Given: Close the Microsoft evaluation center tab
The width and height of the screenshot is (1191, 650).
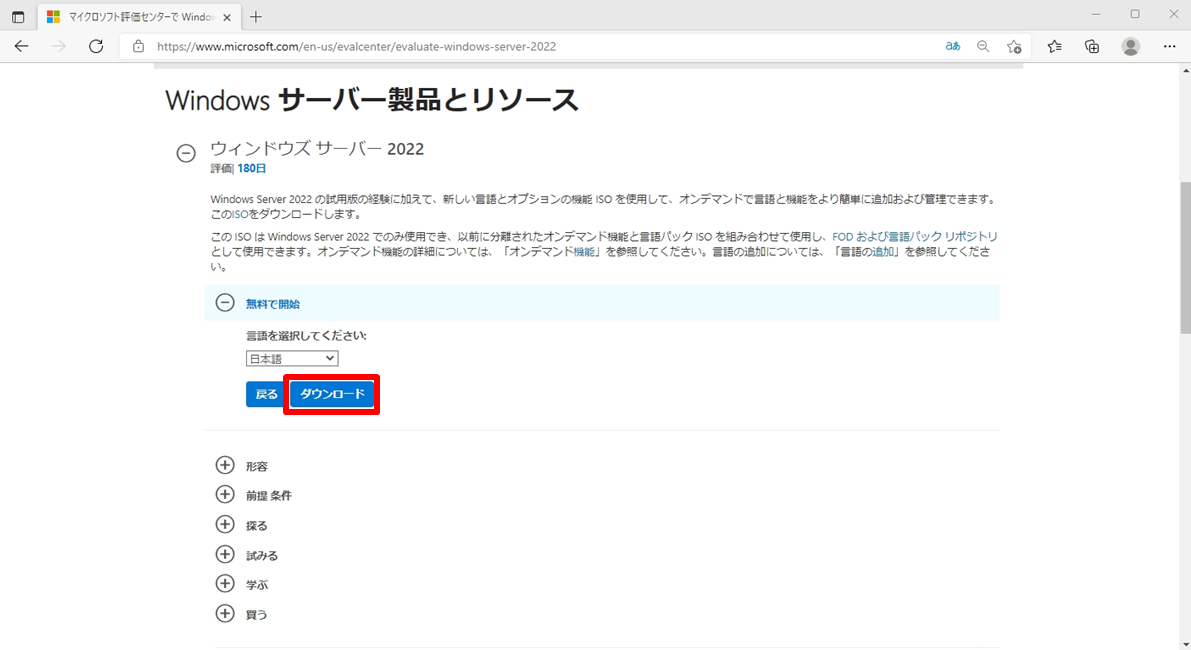Looking at the screenshot, I should point(226,17).
